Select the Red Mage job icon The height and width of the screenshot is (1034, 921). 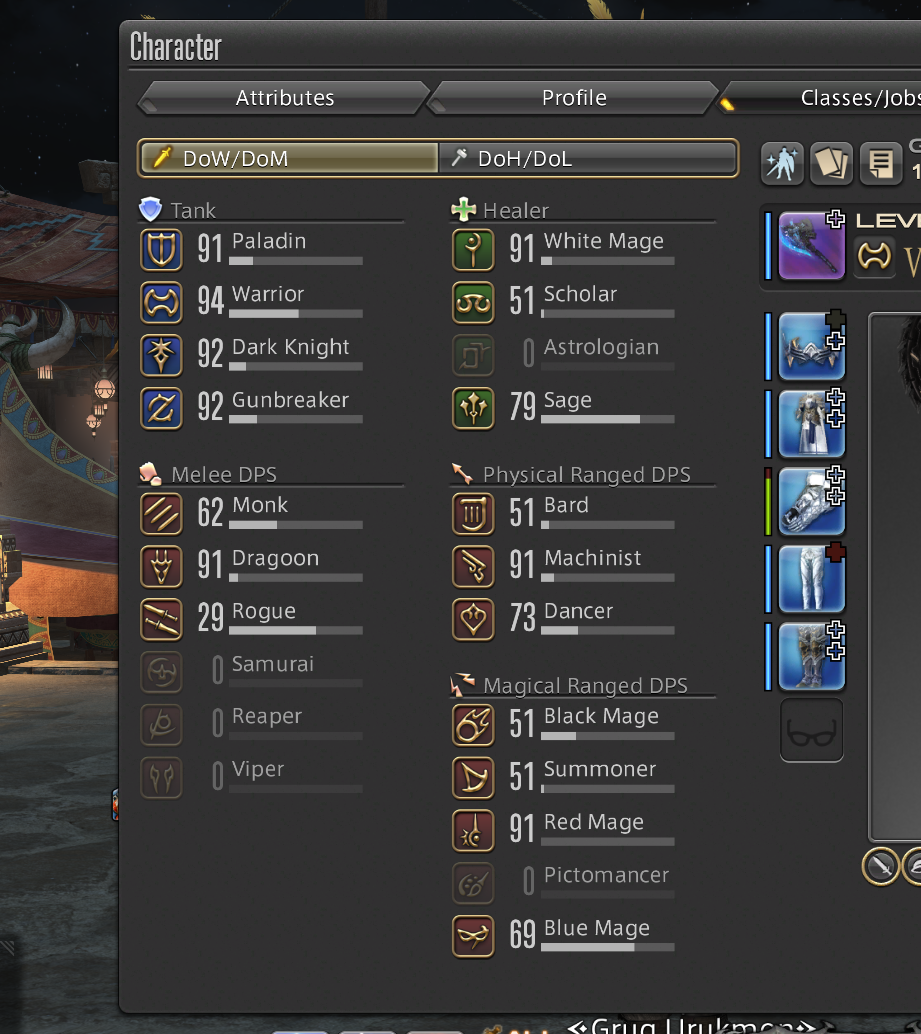(473, 830)
